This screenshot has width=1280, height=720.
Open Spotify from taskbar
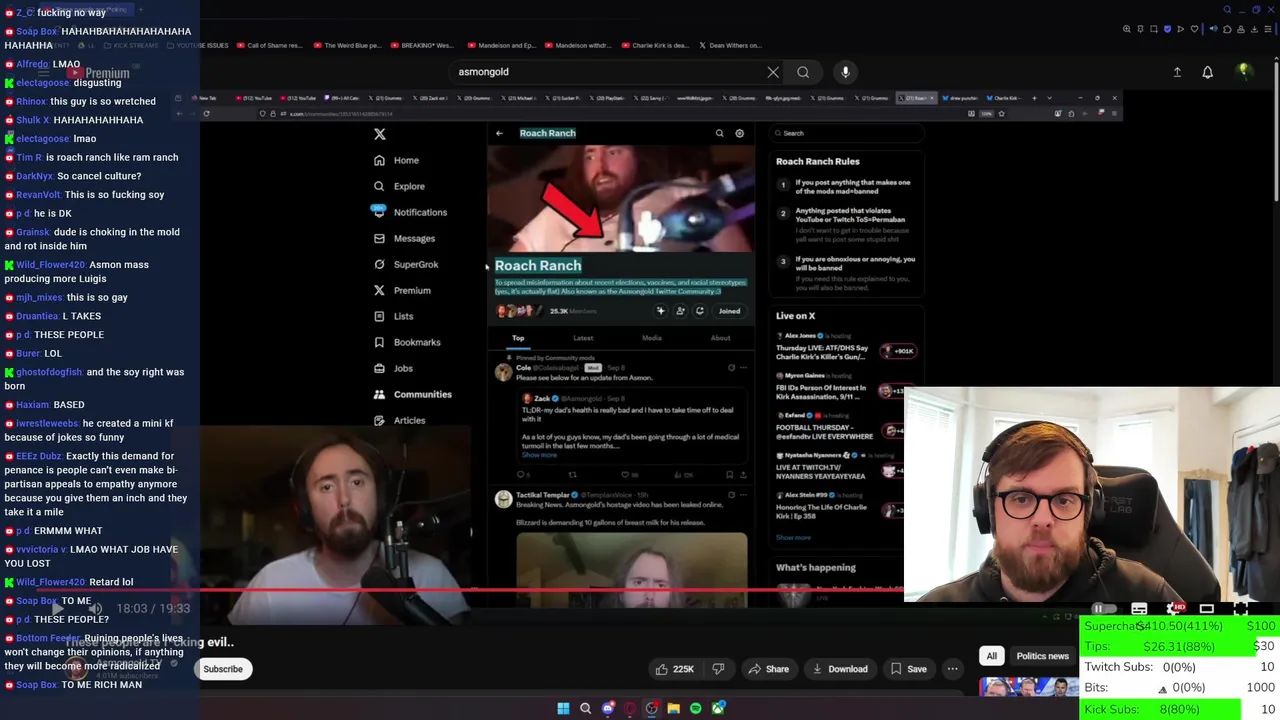point(696,708)
